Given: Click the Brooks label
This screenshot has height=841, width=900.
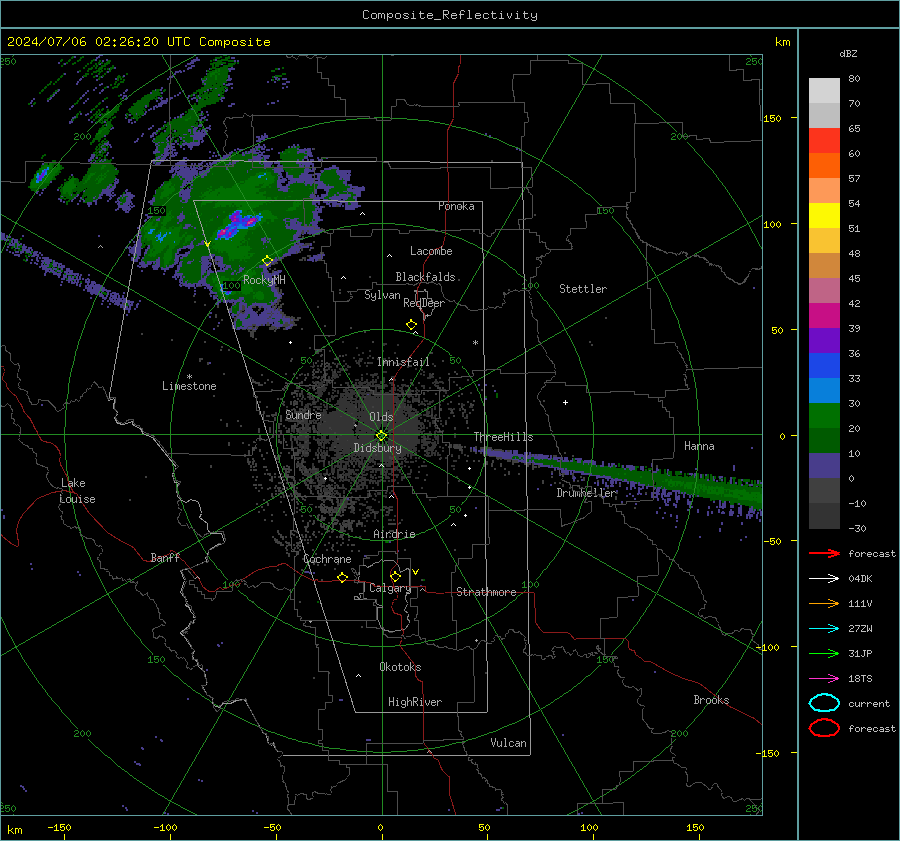Looking at the screenshot, I should click(711, 700).
